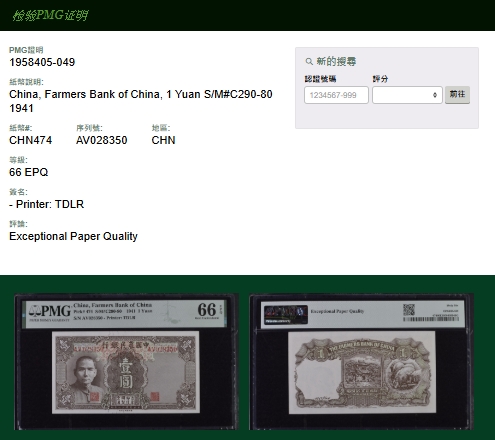Open the banknote back image thumbnail
This screenshot has height=440, width=495.
(x=361, y=362)
